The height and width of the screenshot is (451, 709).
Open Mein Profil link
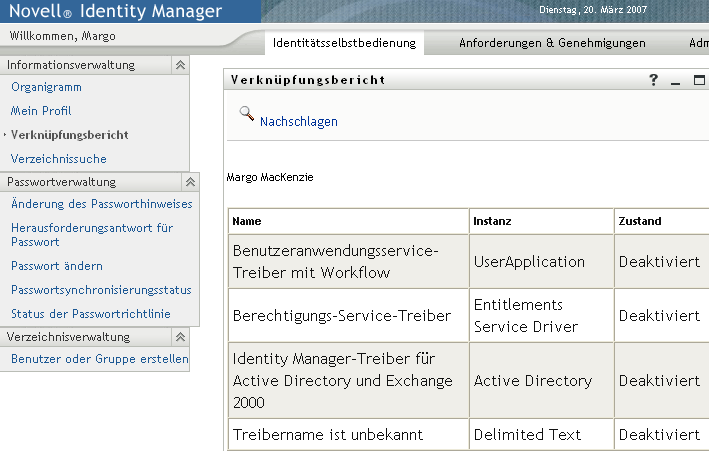(x=41, y=111)
